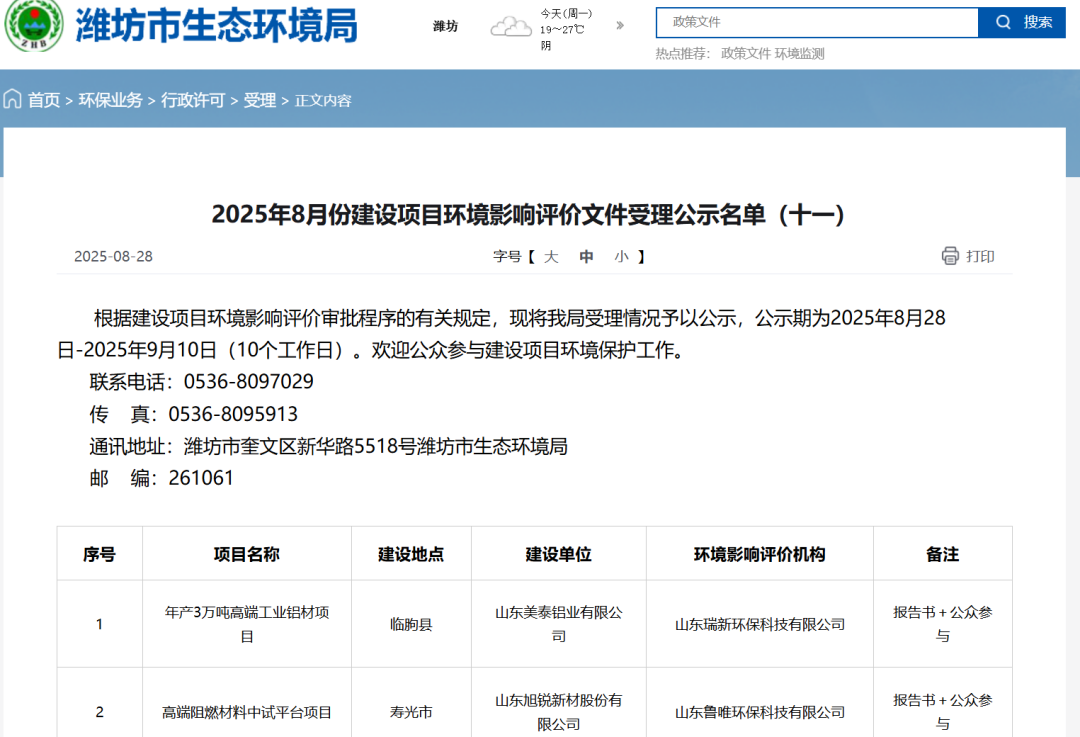Click the 环境影响评价机构 column header
The image size is (1080, 737).
tap(760, 554)
